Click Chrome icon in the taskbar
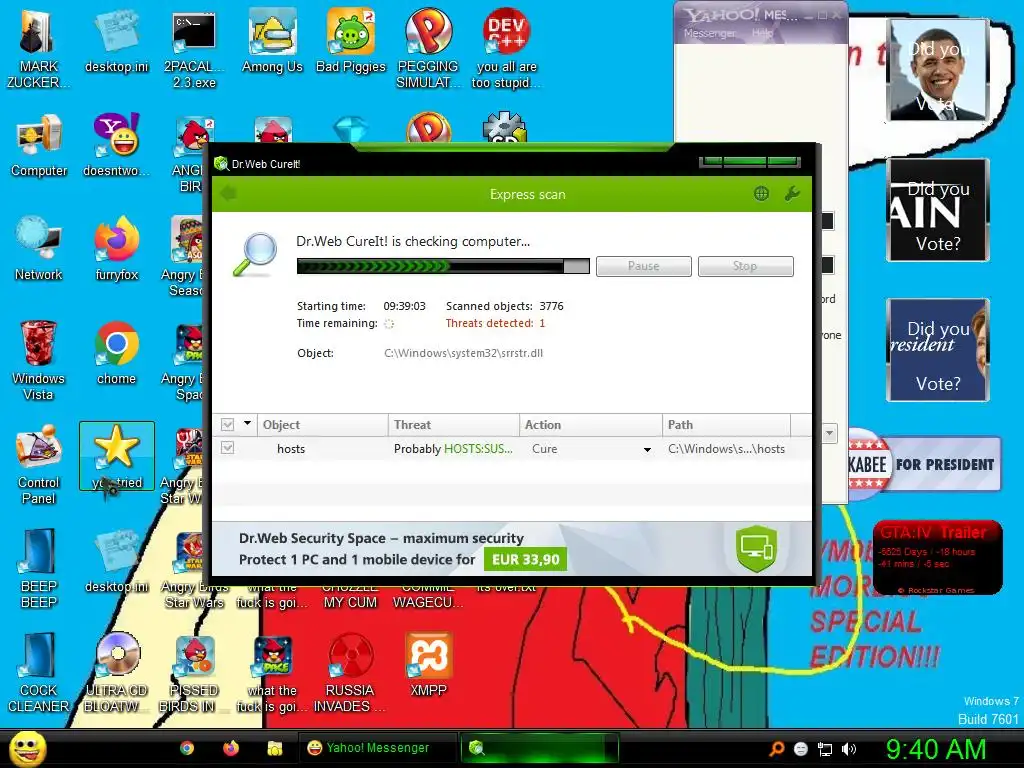1024x768 pixels. click(x=187, y=748)
